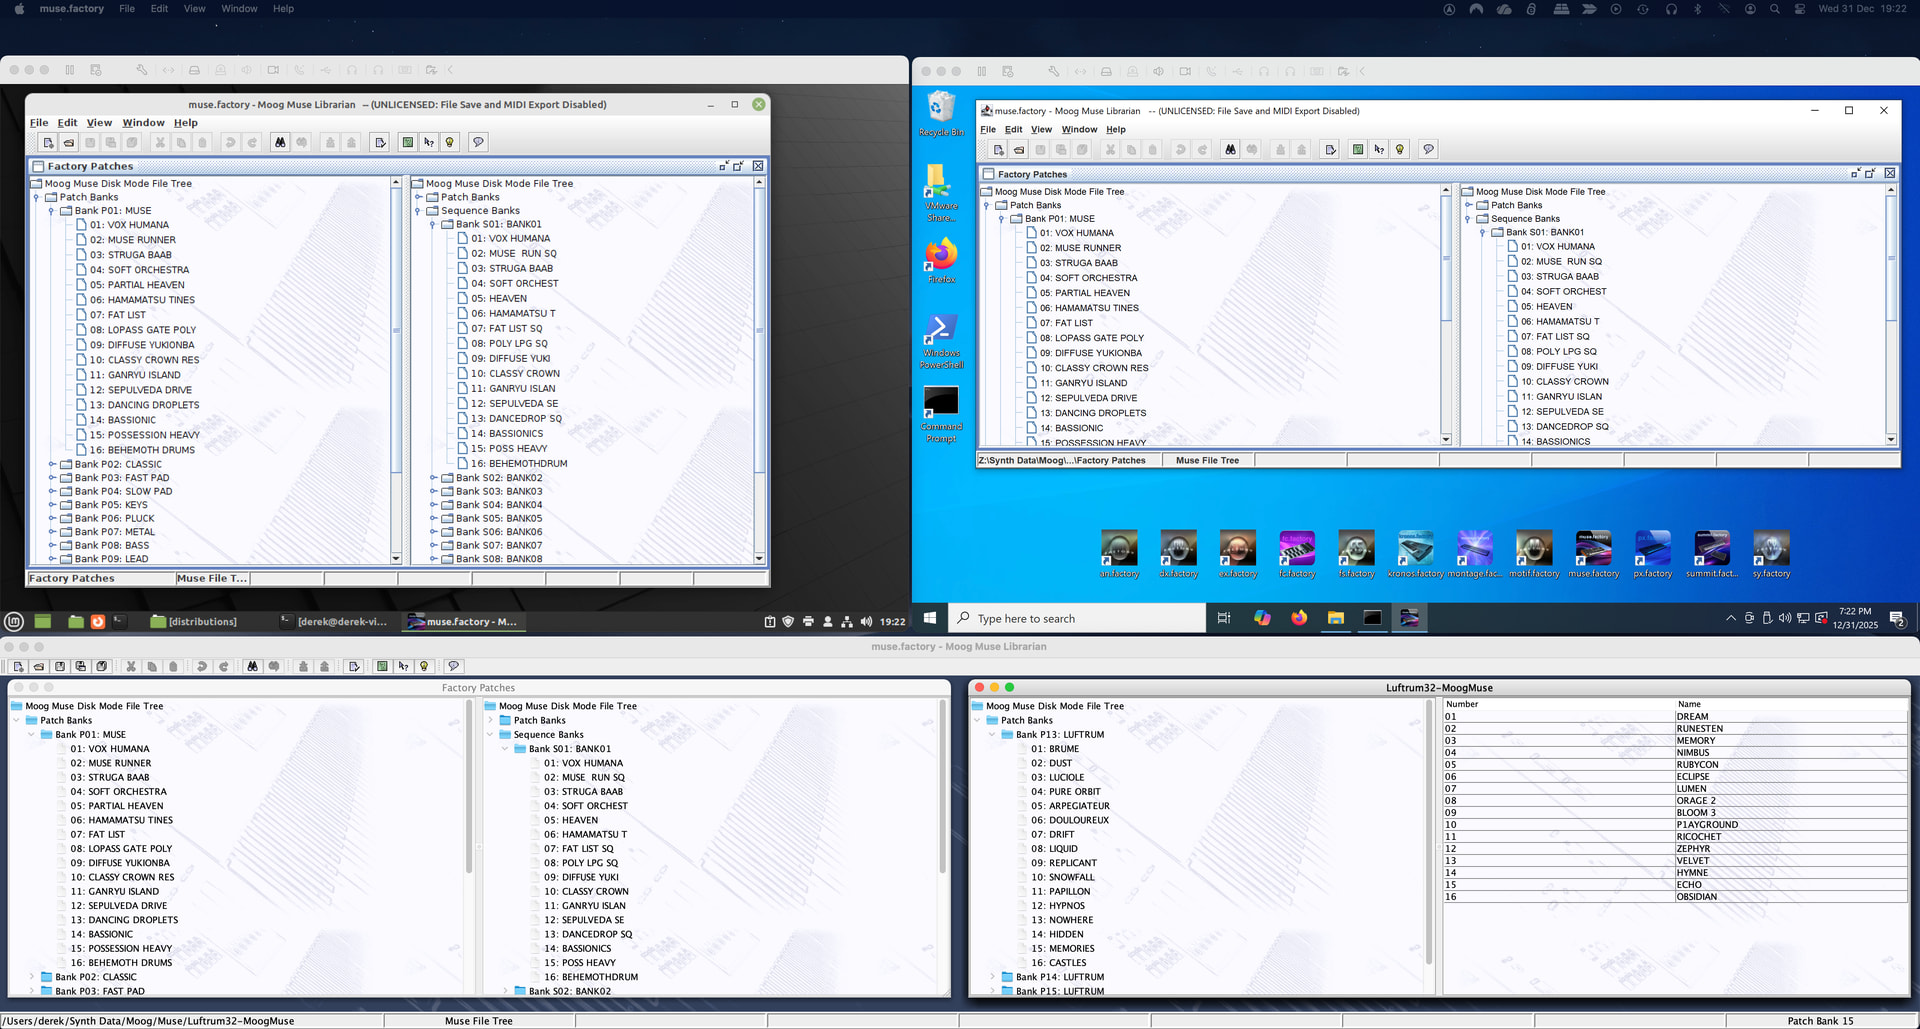Click the Windows Start button
The image size is (1920, 1029).
pos(929,618)
